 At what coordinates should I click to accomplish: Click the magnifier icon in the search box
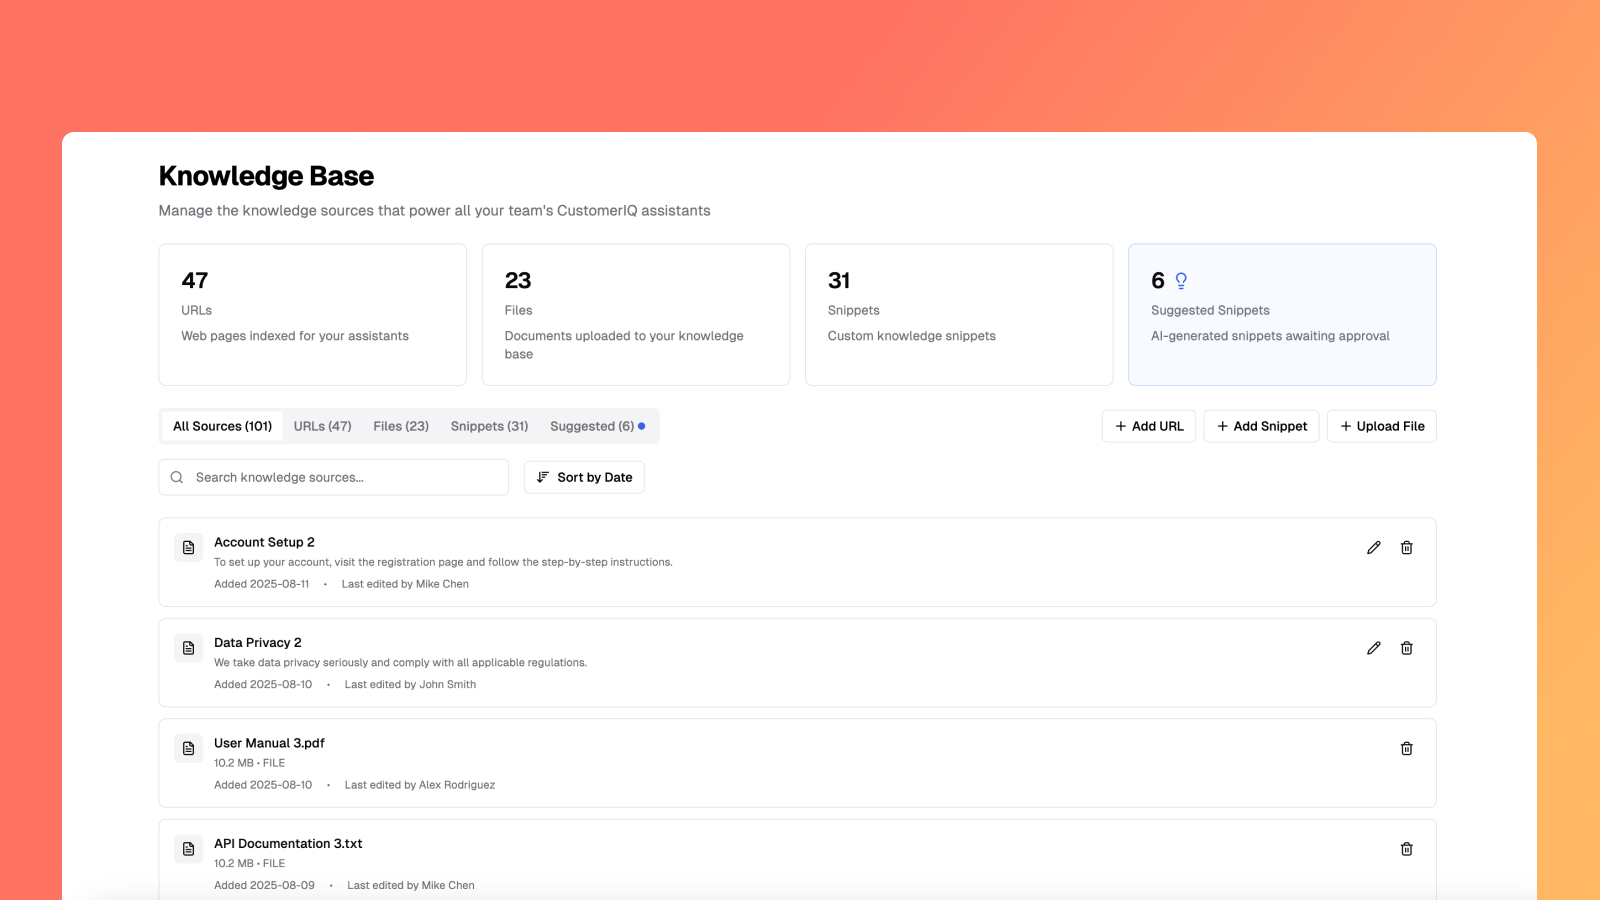pyautogui.click(x=177, y=477)
